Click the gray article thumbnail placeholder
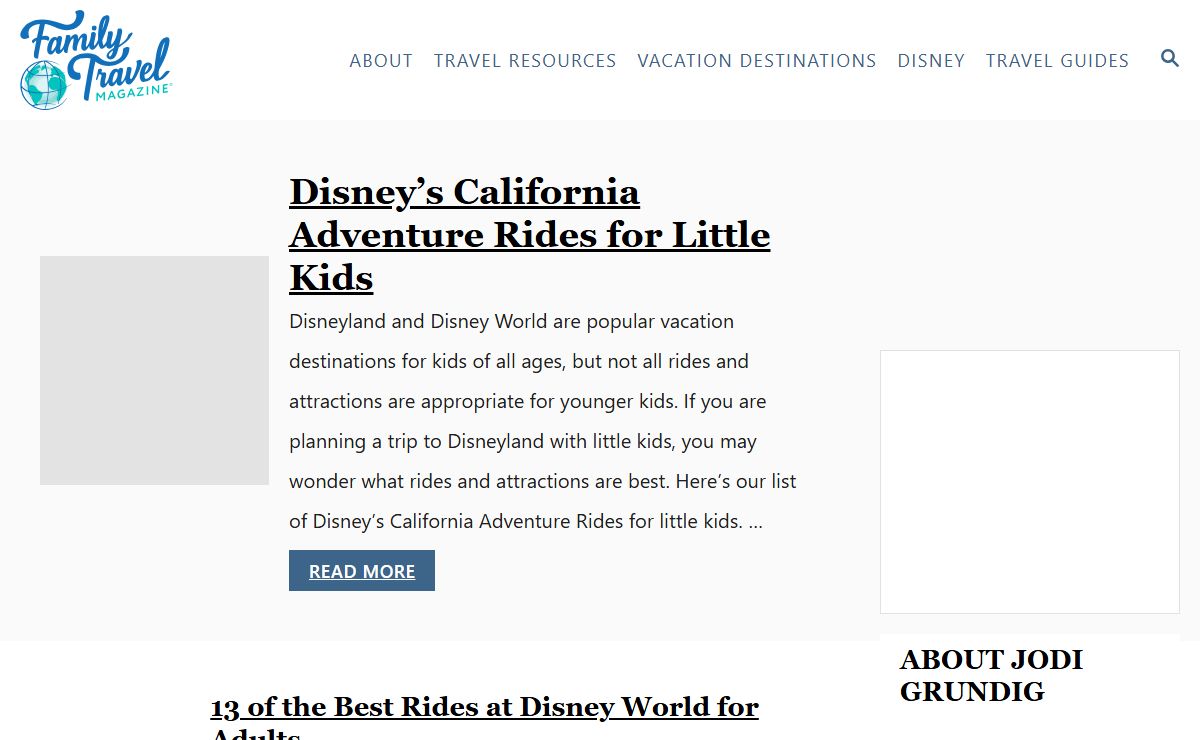The height and width of the screenshot is (740, 1200). 154,370
